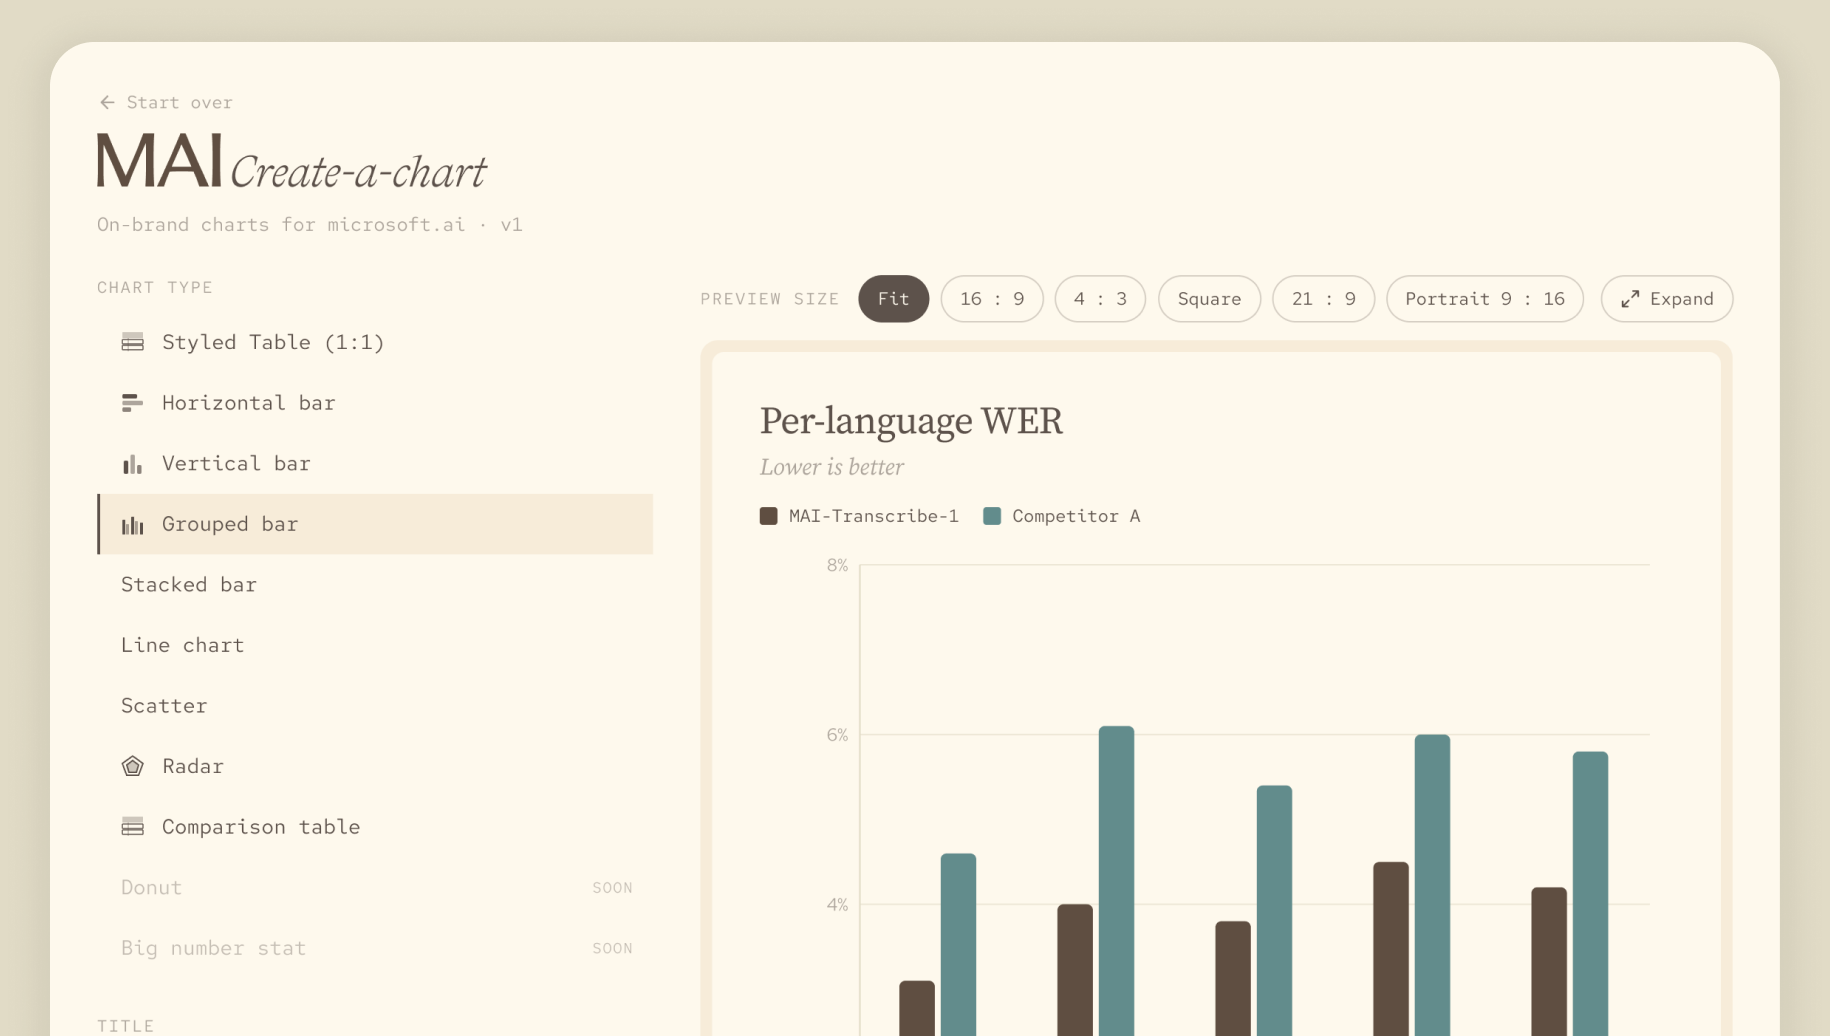The width and height of the screenshot is (1830, 1036).
Task: Click the MAI Create-a-chart logo heading
Action: pos(291,162)
